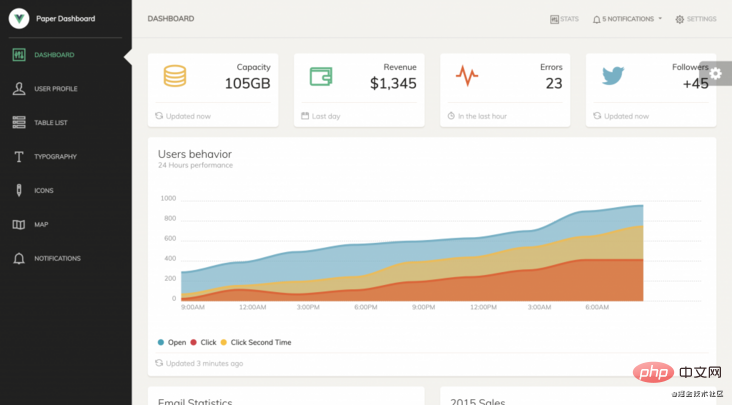Click the calendar icon beside Last day
The width and height of the screenshot is (732, 405).
click(x=305, y=116)
